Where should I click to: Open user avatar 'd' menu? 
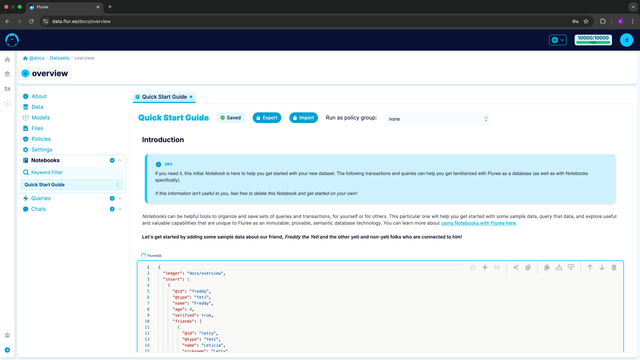click(x=626, y=40)
